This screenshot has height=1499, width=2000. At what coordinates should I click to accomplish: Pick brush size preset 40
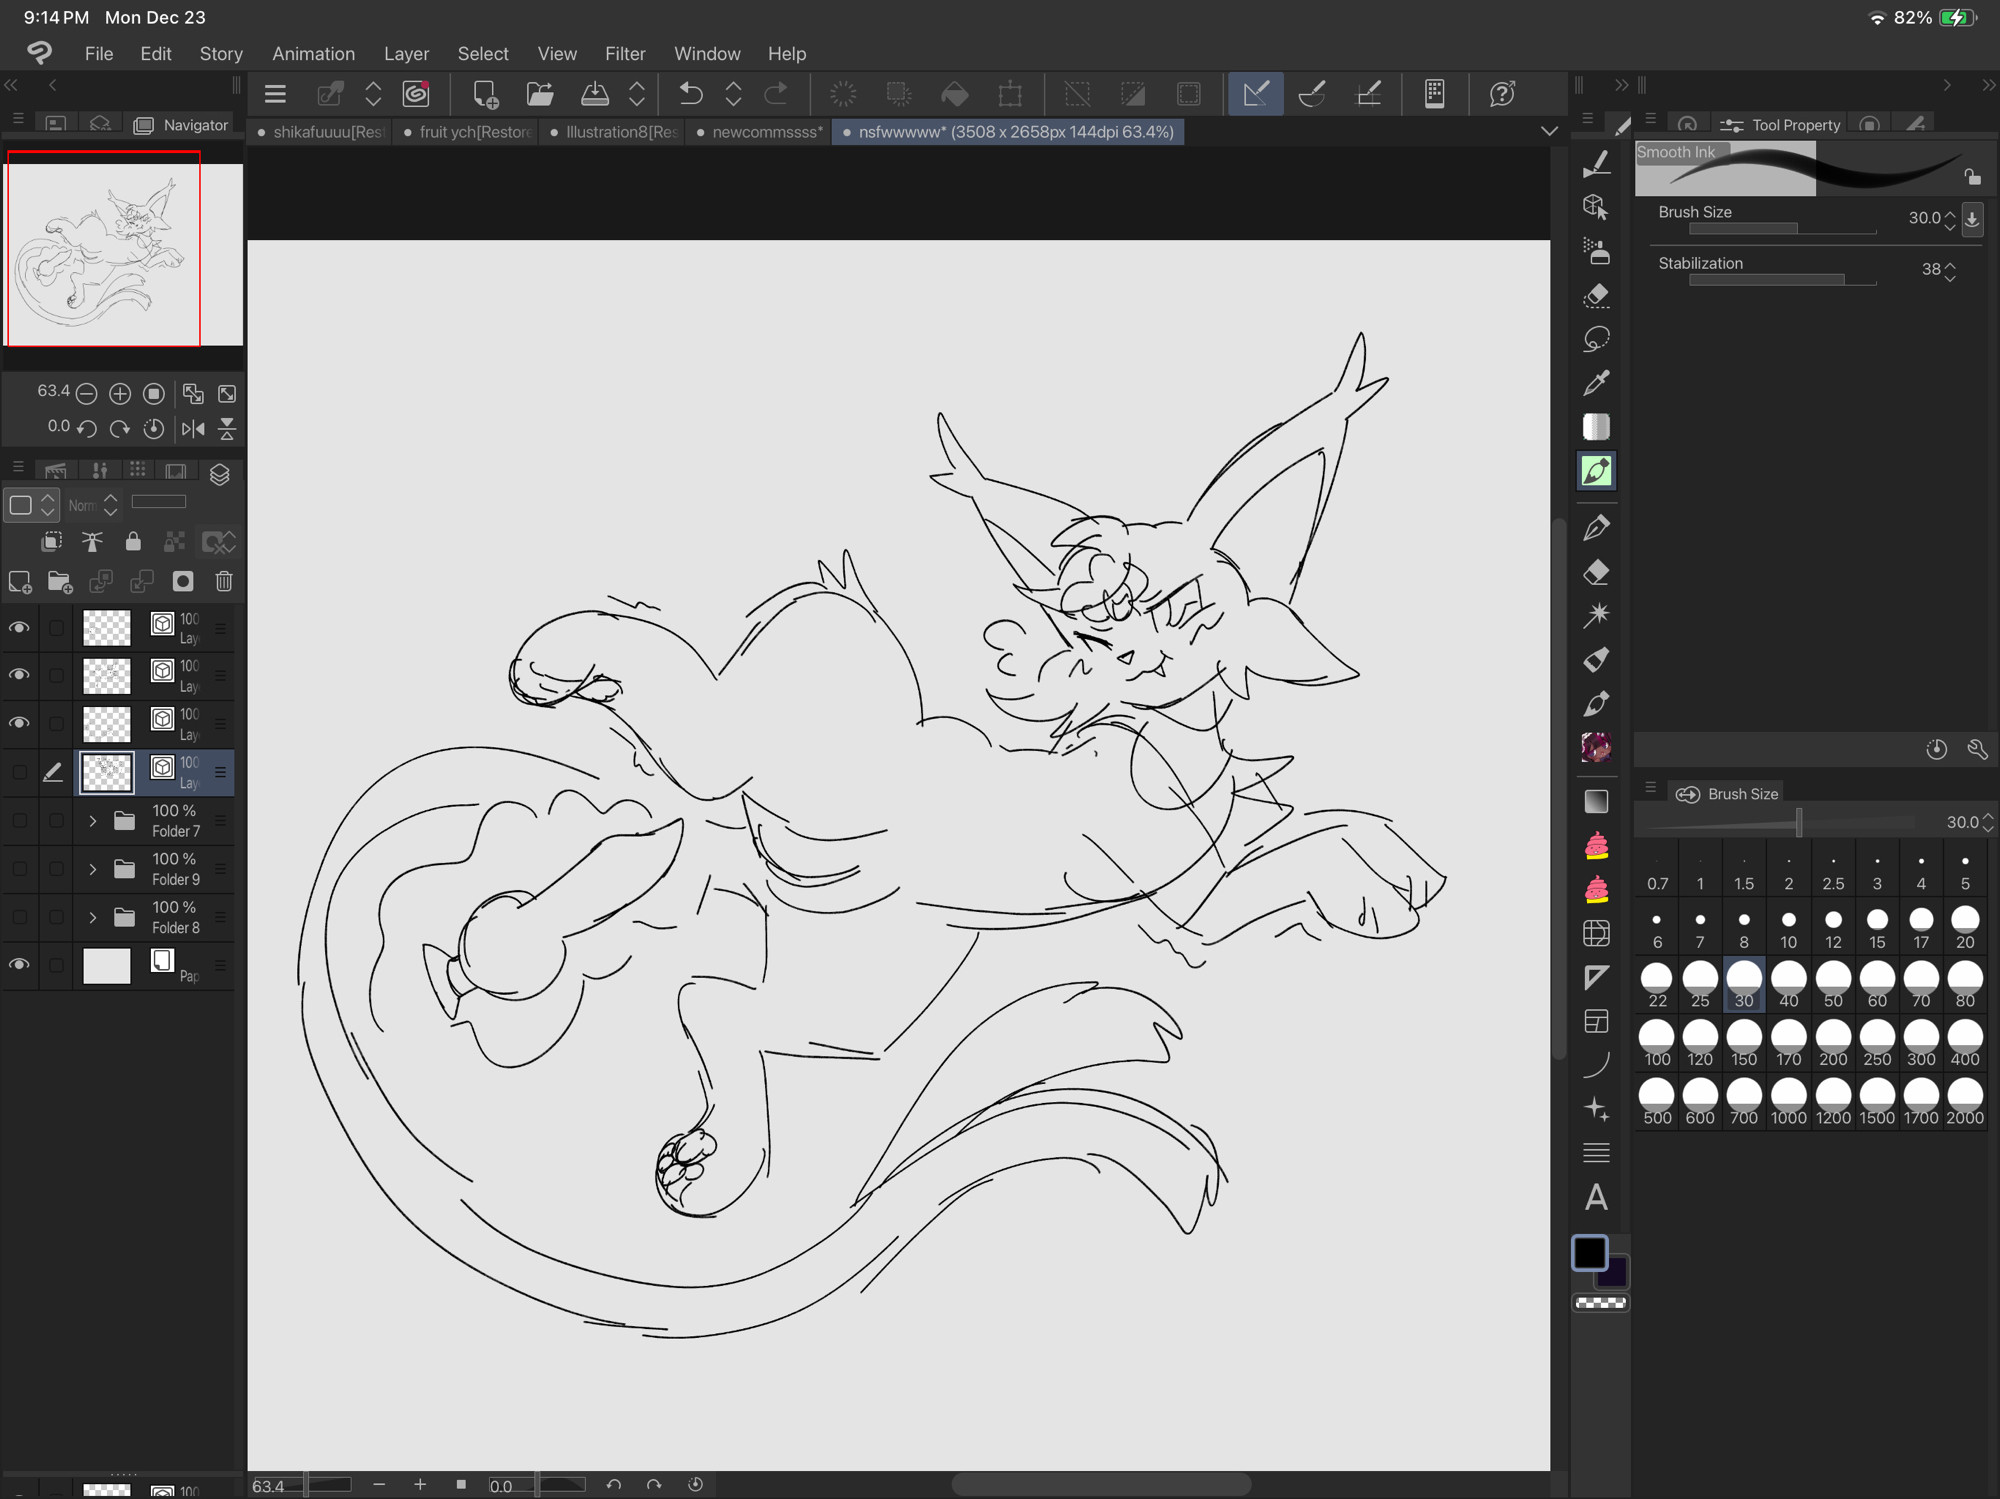(1788, 985)
